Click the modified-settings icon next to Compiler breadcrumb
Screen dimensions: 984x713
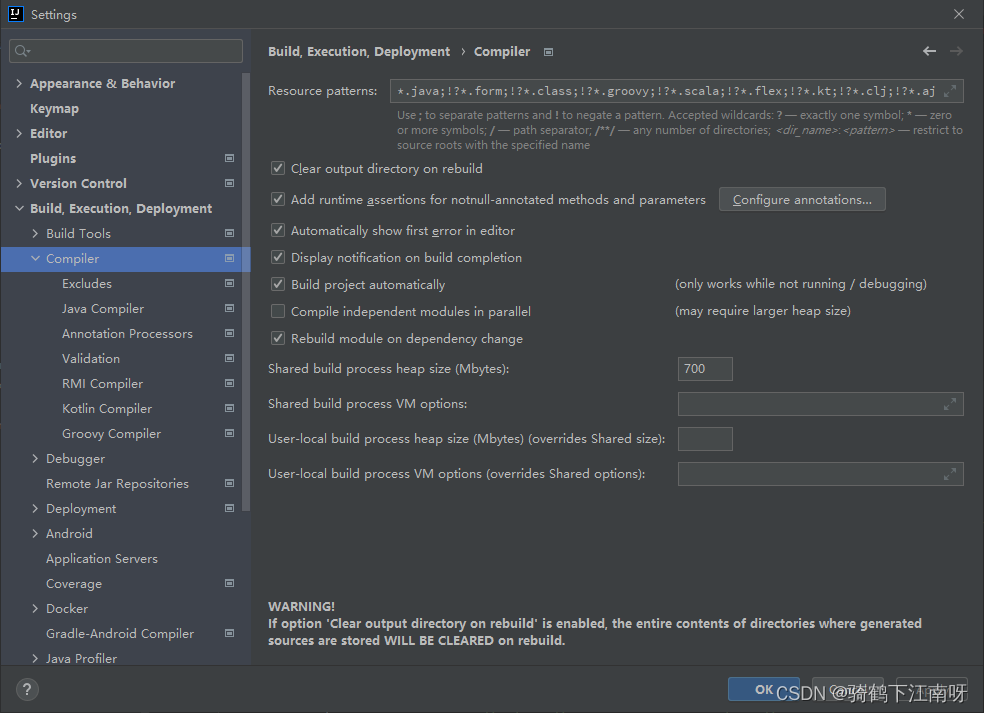[548, 51]
